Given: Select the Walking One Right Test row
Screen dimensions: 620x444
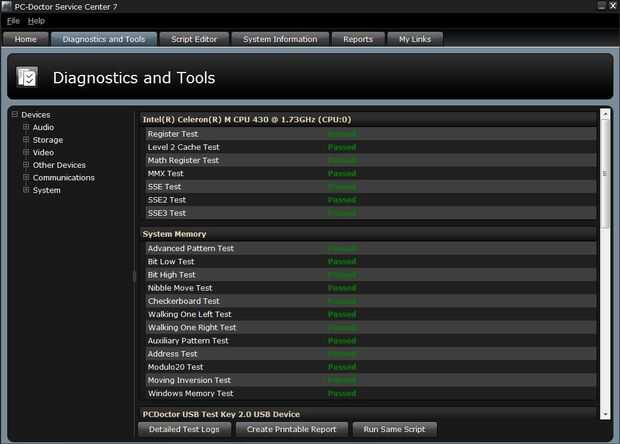Looking at the screenshot, I should click(370, 327).
